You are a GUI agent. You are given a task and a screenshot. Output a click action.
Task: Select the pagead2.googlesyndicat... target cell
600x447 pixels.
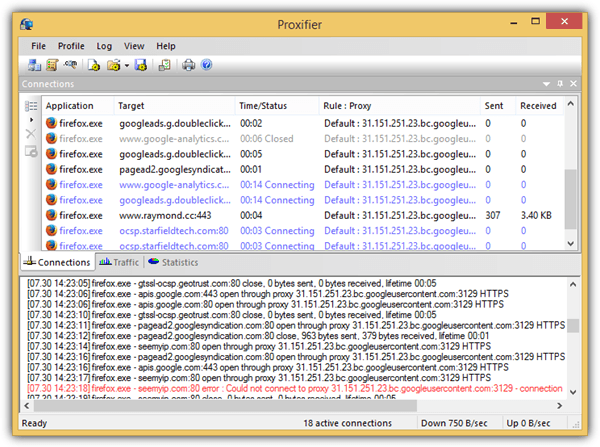click(175, 170)
